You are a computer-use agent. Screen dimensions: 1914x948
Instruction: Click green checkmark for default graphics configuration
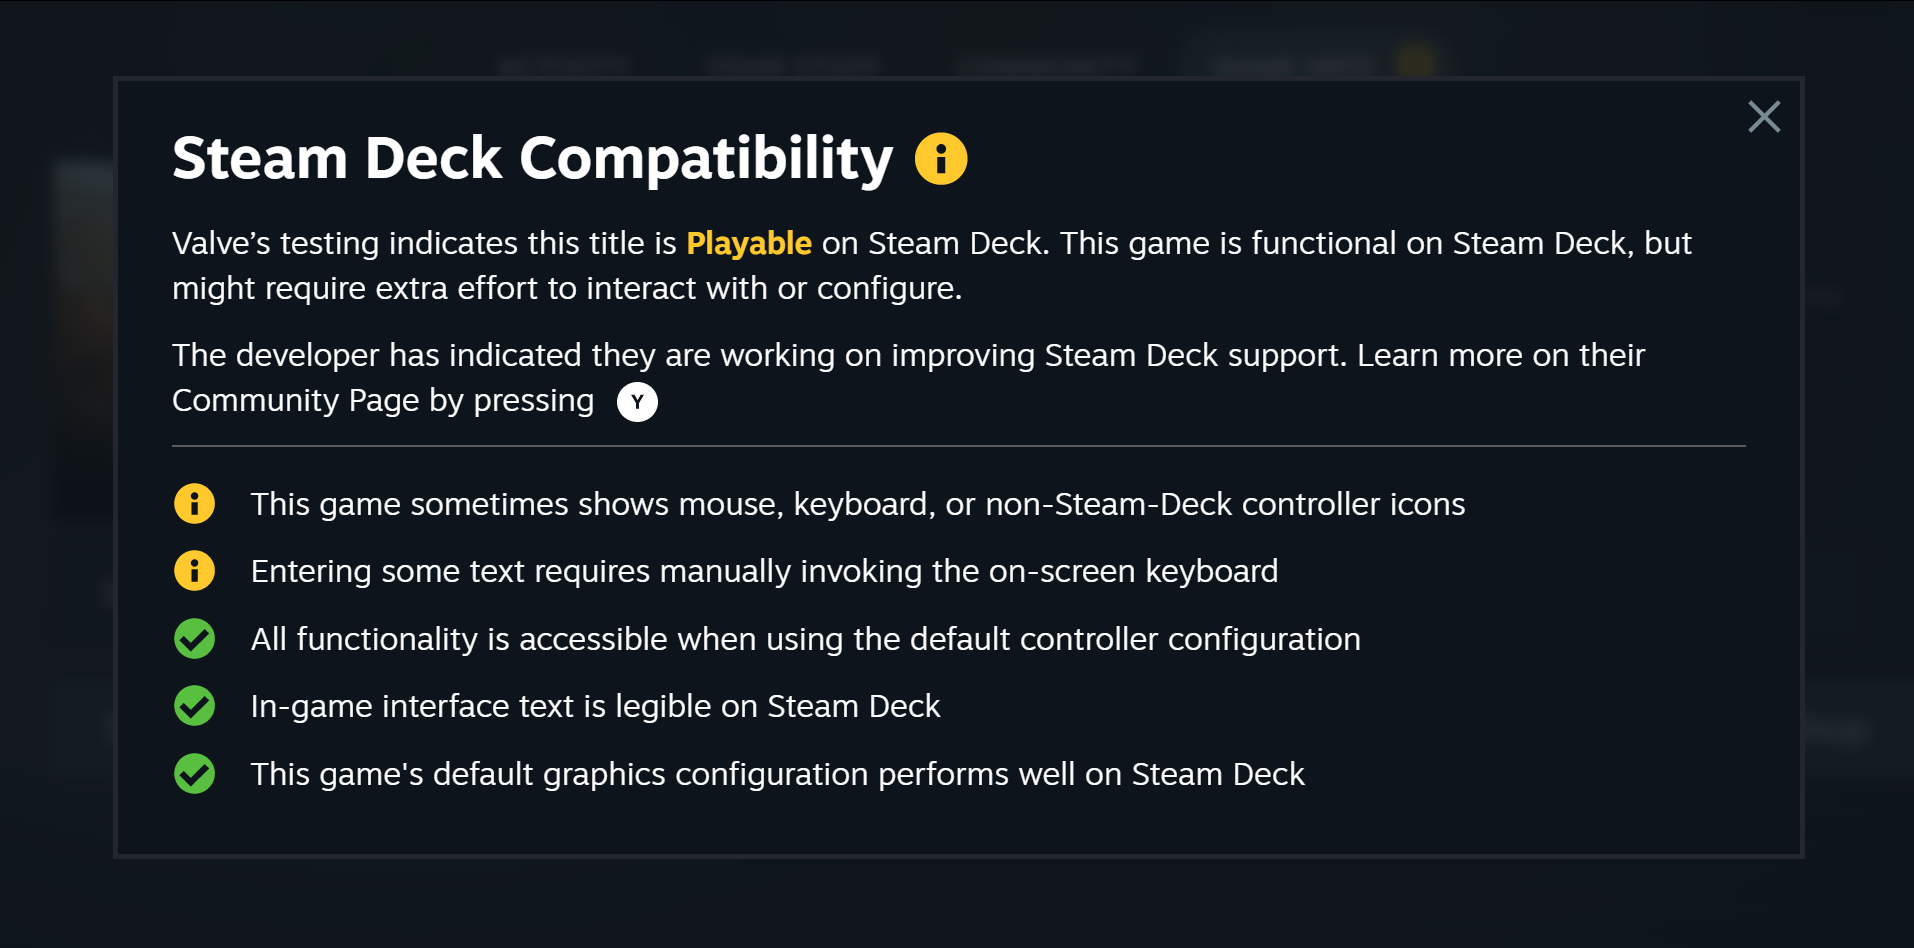pyautogui.click(x=195, y=774)
